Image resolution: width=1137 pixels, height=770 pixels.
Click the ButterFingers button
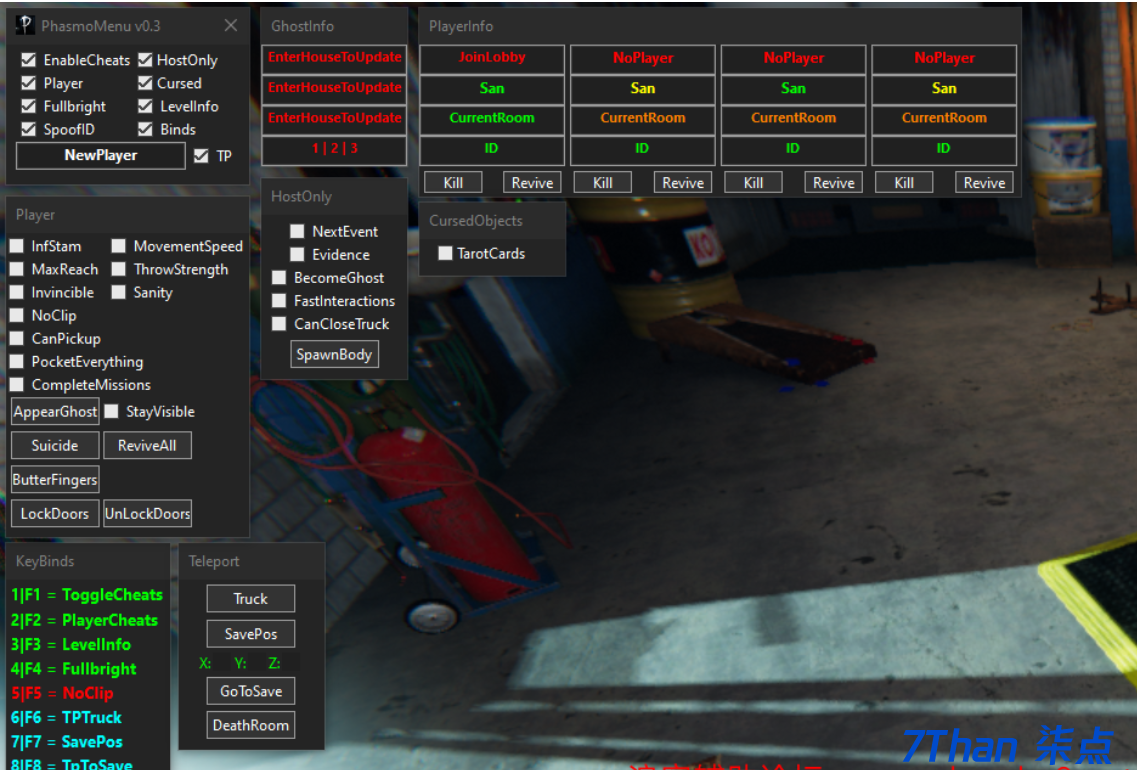[55, 479]
